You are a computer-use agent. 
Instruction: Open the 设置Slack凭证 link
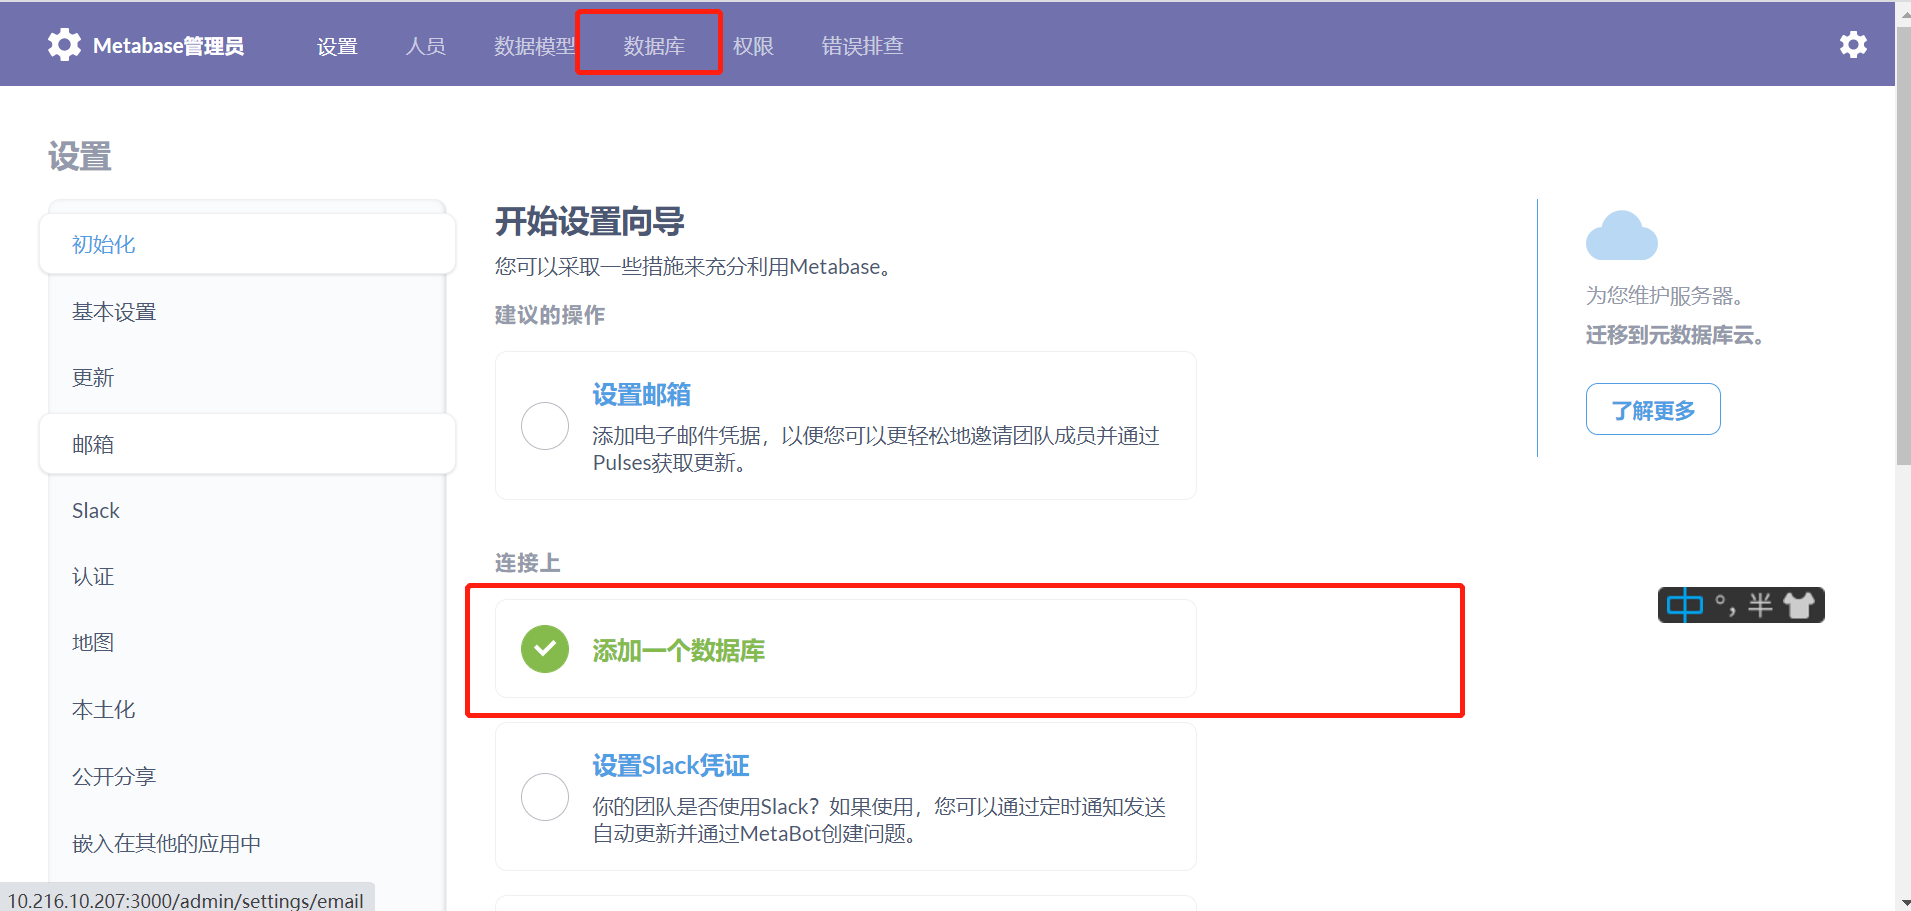coord(670,766)
